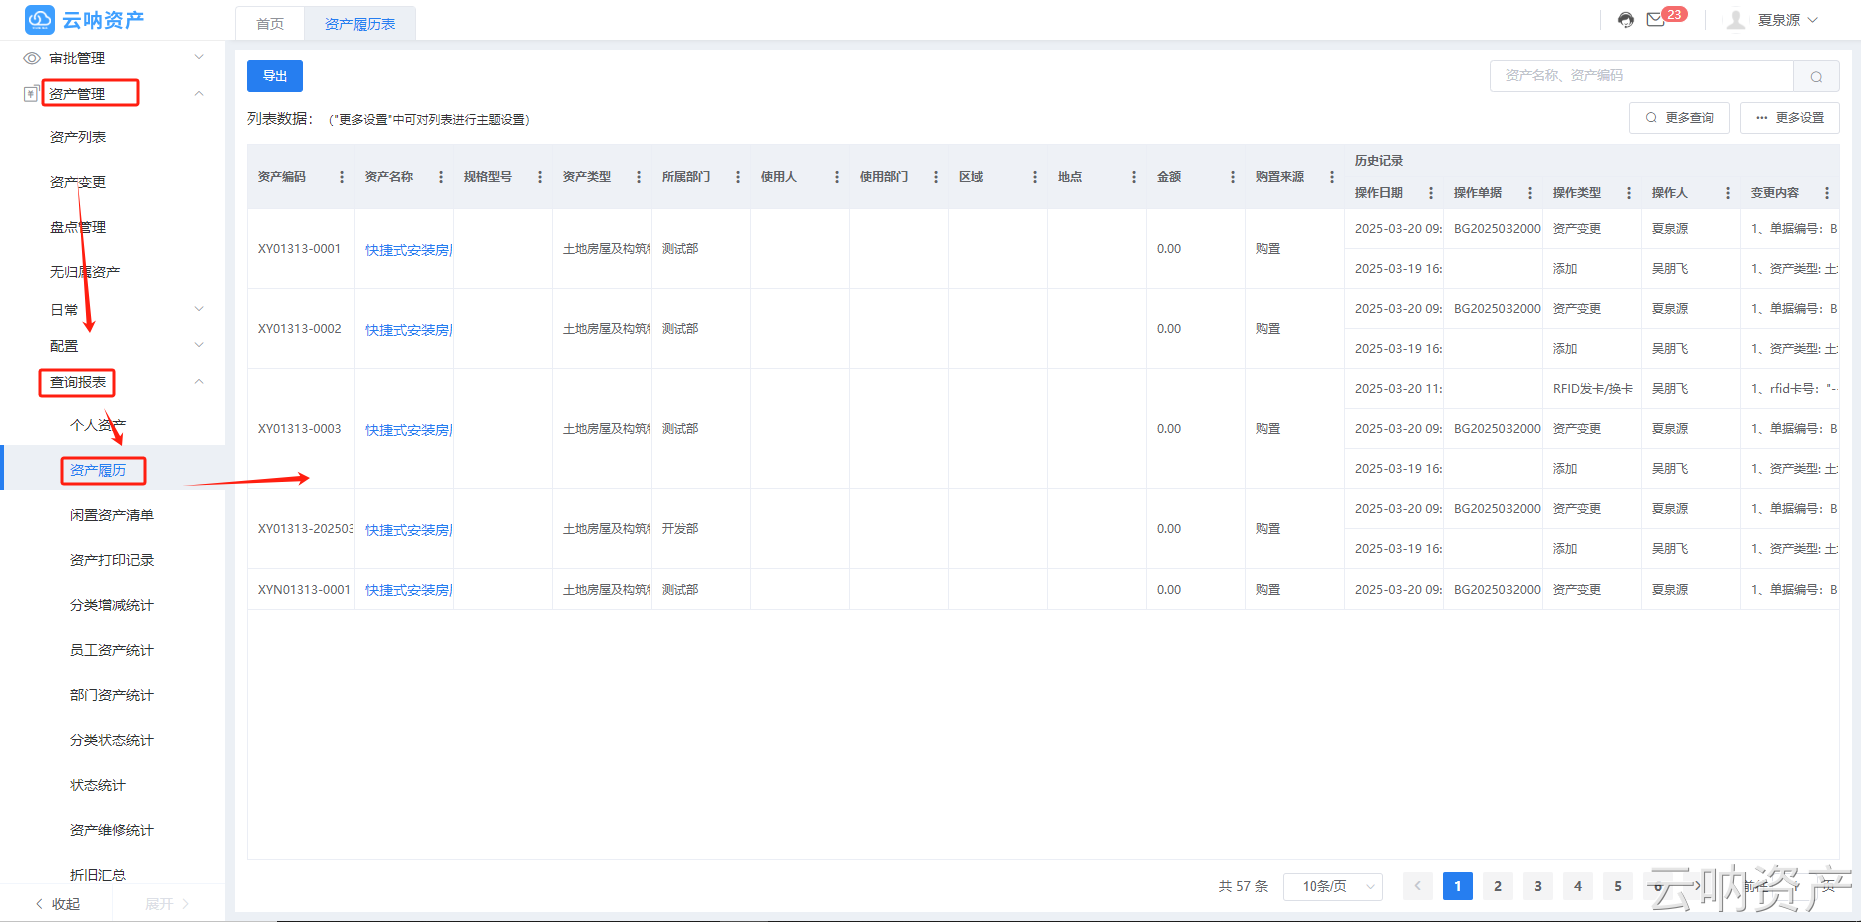This screenshot has width=1861, height=922.
Task: Open 折旧汇总 menu item
Action: coord(98,875)
